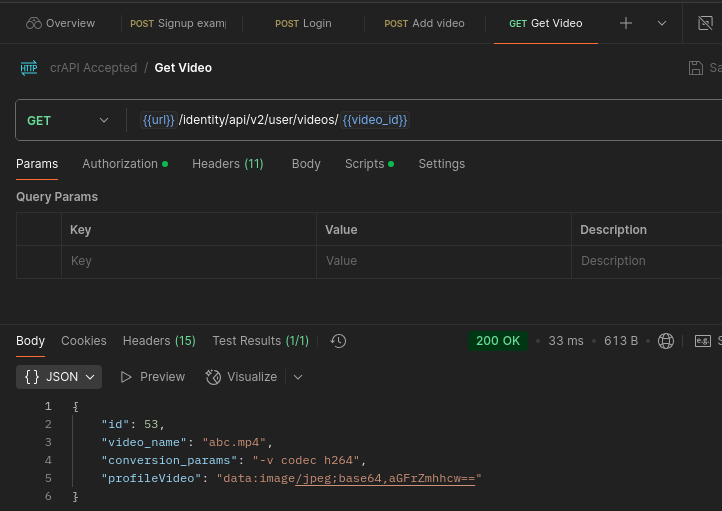The width and height of the screenshot is (722, 511).
Task: Click the HTTP request type icon
Action: click(x=29, y=68)
